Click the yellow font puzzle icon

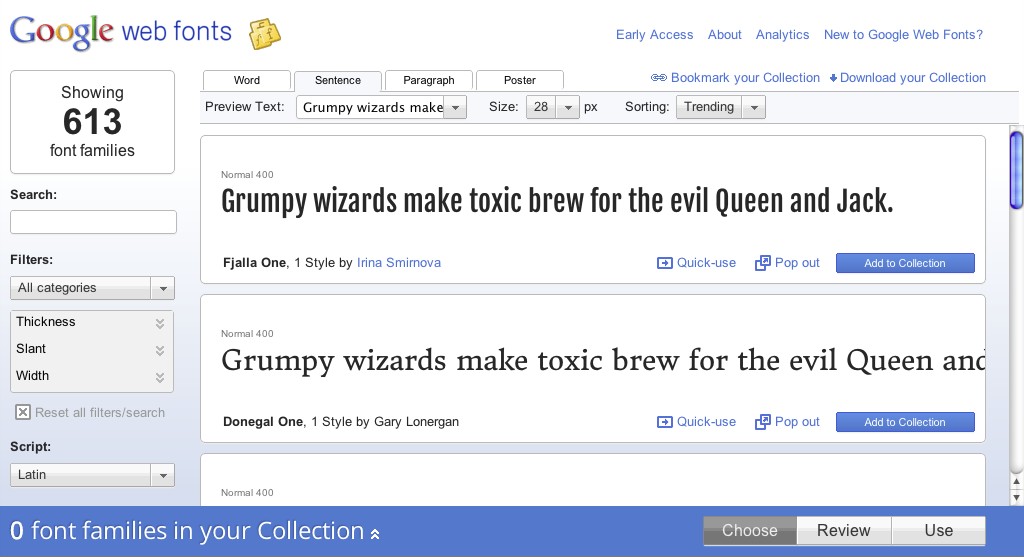click(264, 34)
